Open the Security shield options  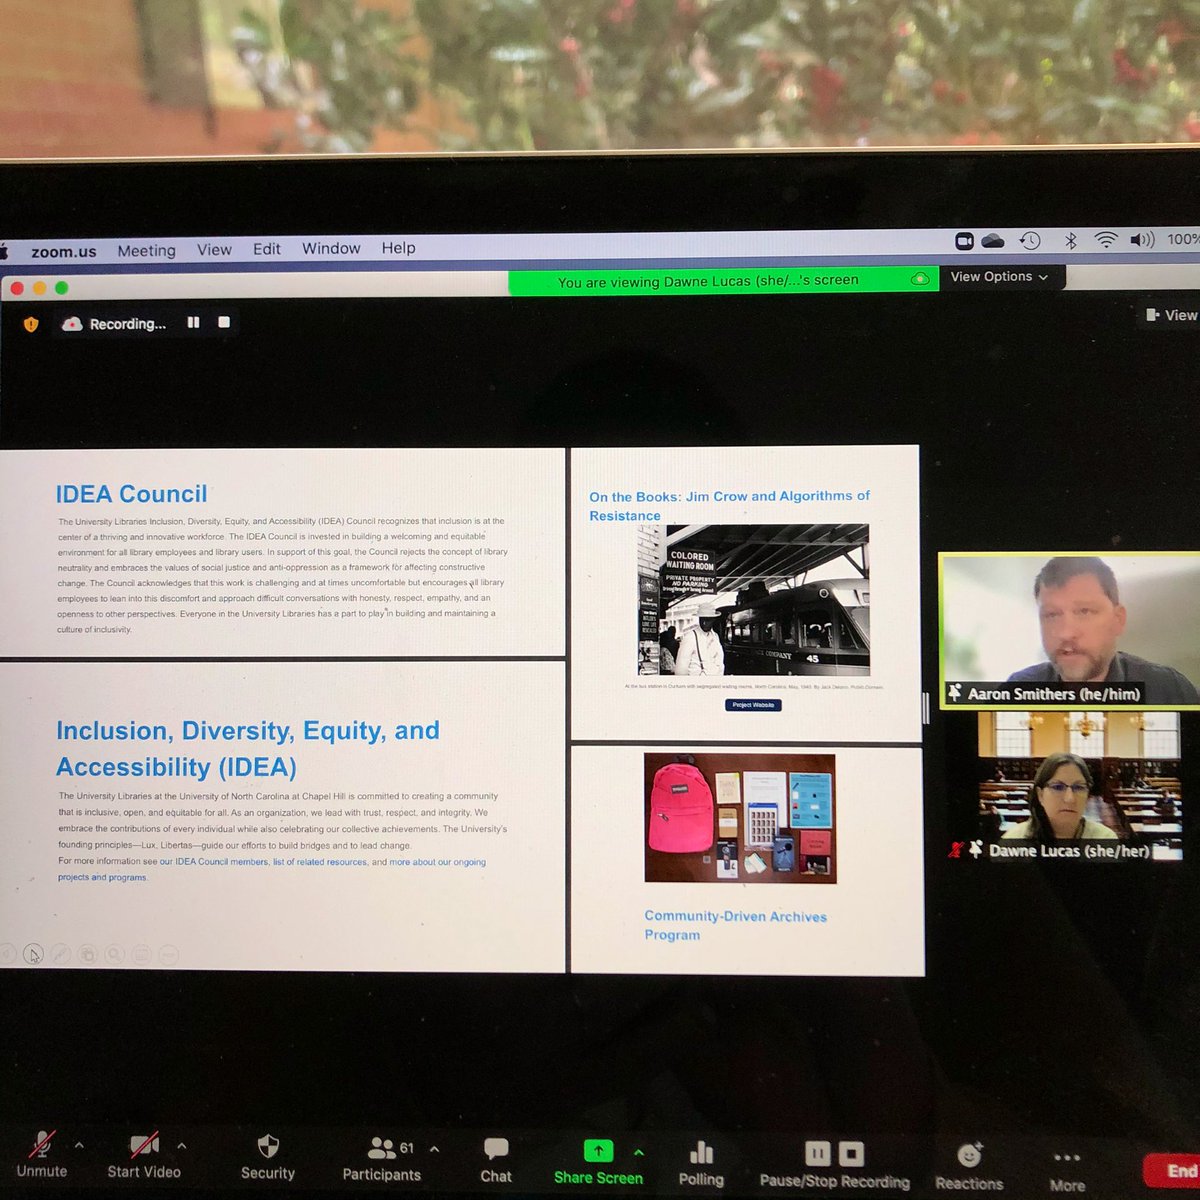[x=268, y=1145]
